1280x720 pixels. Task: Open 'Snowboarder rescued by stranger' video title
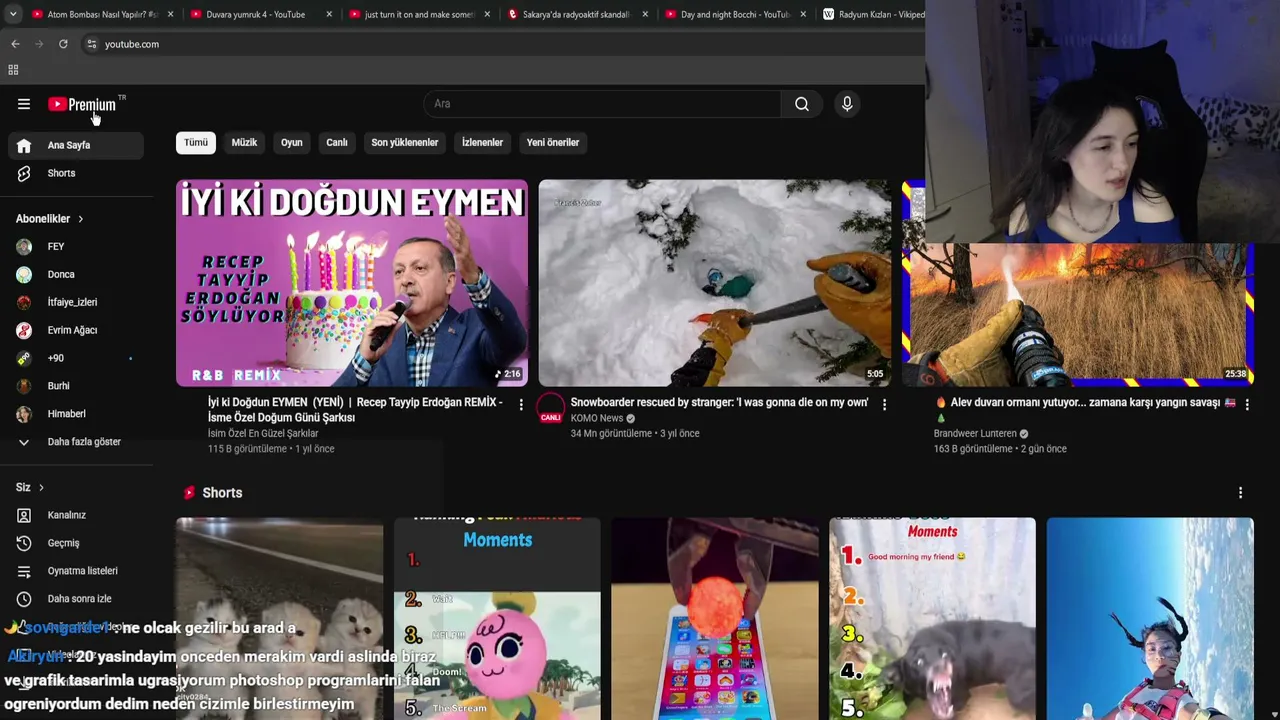click(x=719, y=403)
